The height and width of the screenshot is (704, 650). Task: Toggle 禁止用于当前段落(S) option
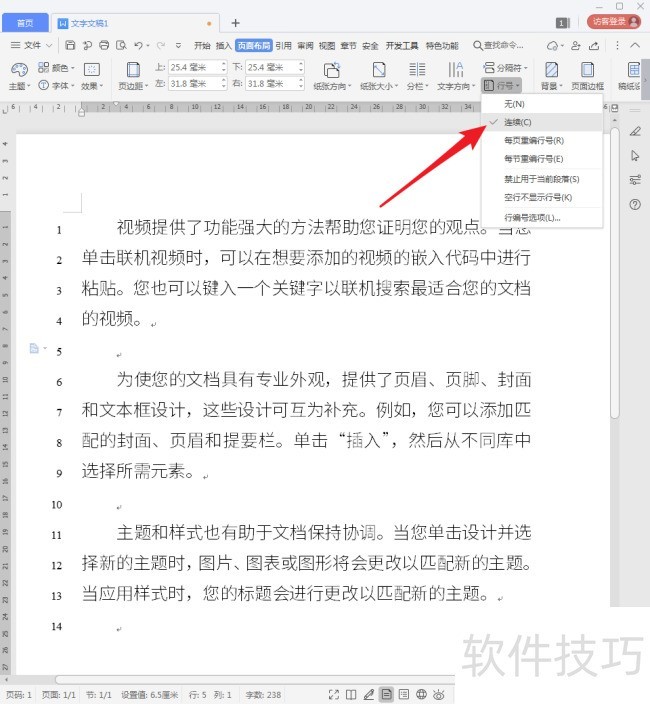tap(542, 179)
